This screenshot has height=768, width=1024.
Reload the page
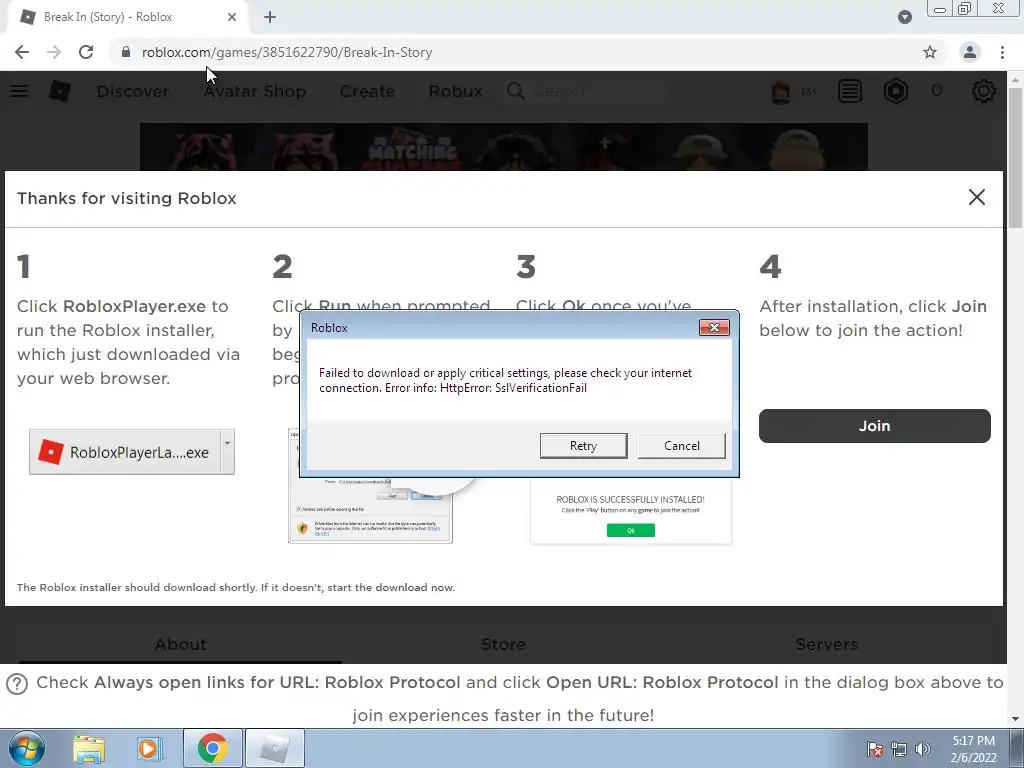(x=86, y=52)
